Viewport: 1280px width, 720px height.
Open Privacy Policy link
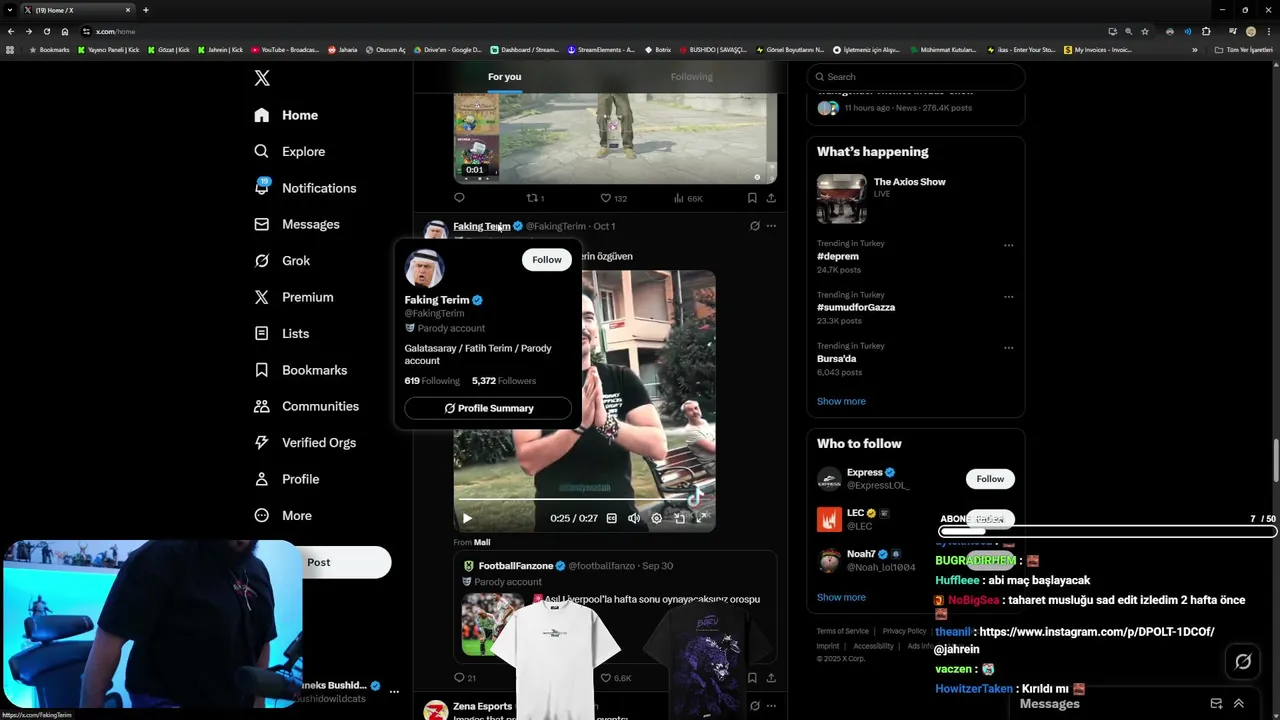[x=904, y=631]
